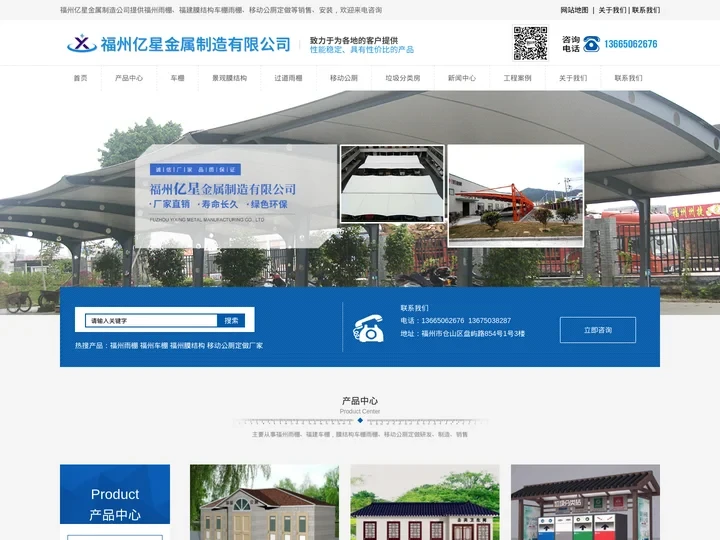Open the 福州膜结构 hot search link
The width and height of the screenshot is (720, 540).
click(x=187, y=345)
